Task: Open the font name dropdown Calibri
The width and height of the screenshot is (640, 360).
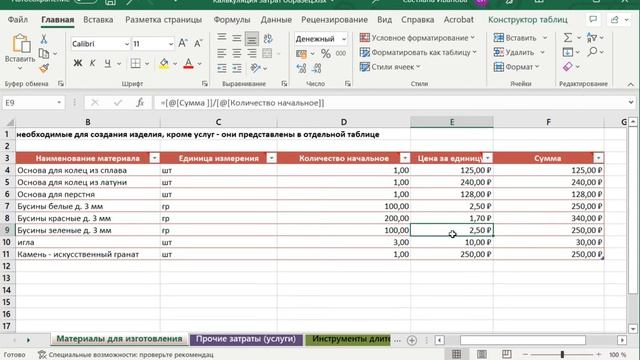Action: click(x=127, y=44)
